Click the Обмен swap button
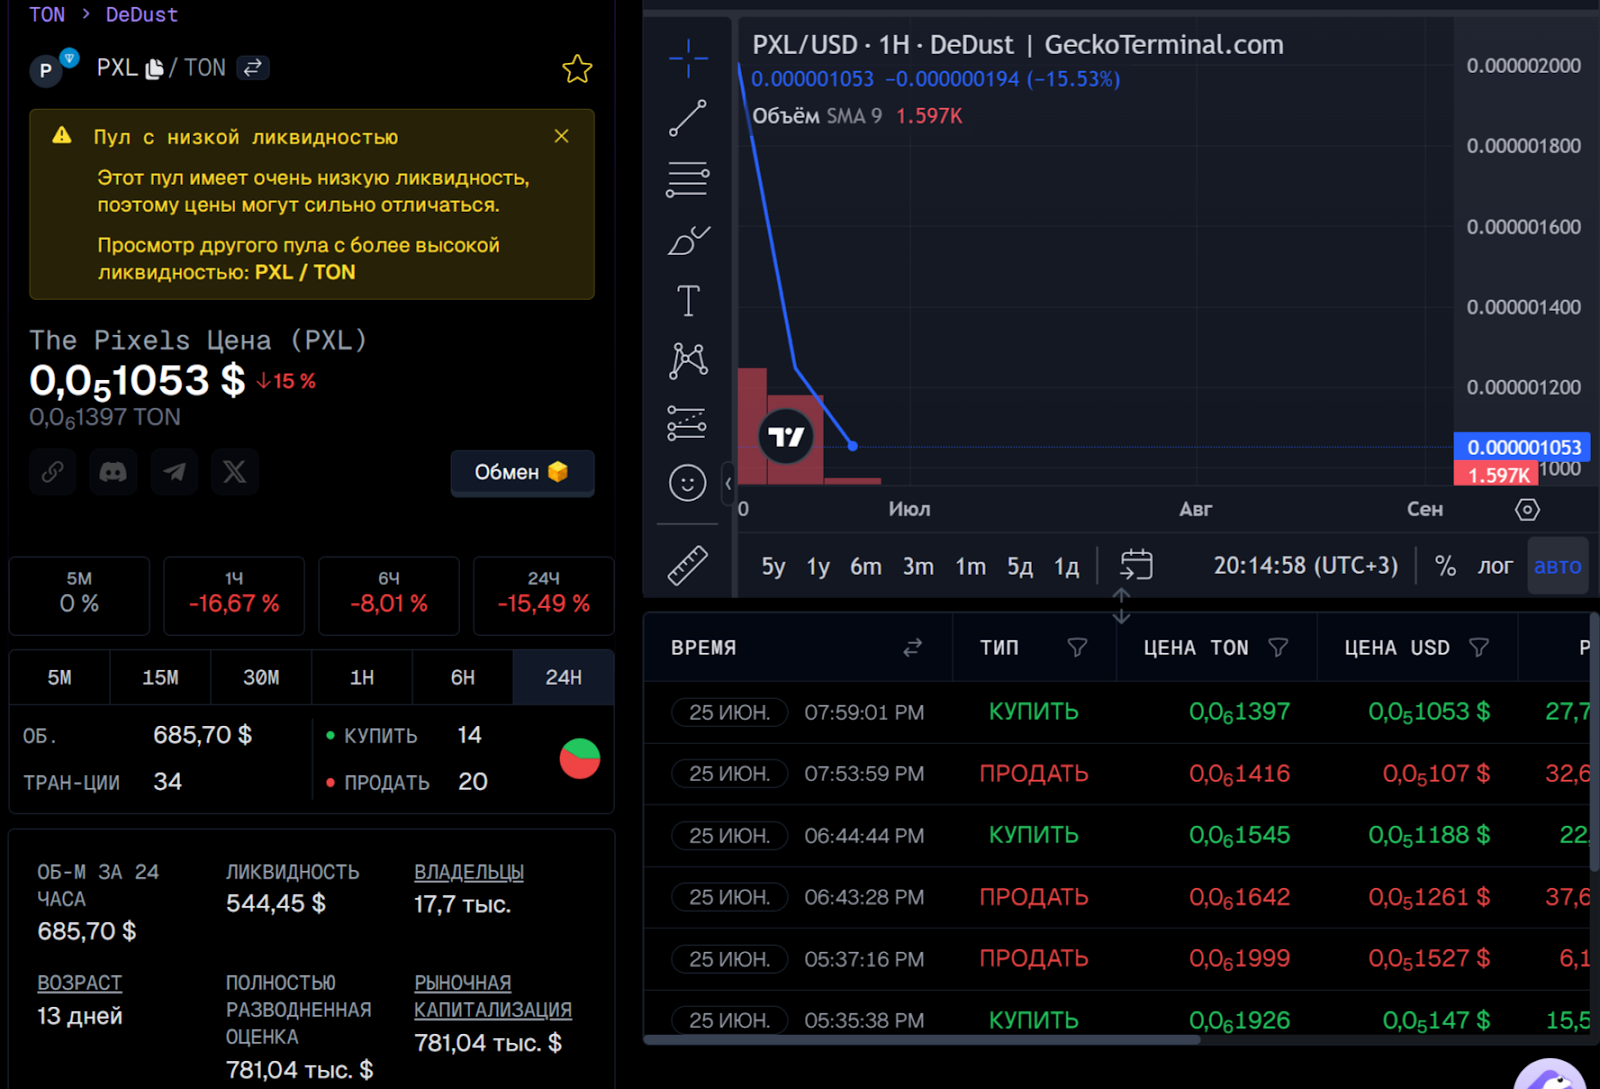This screenshot has width=1600, height=1089. coord(522,472)
